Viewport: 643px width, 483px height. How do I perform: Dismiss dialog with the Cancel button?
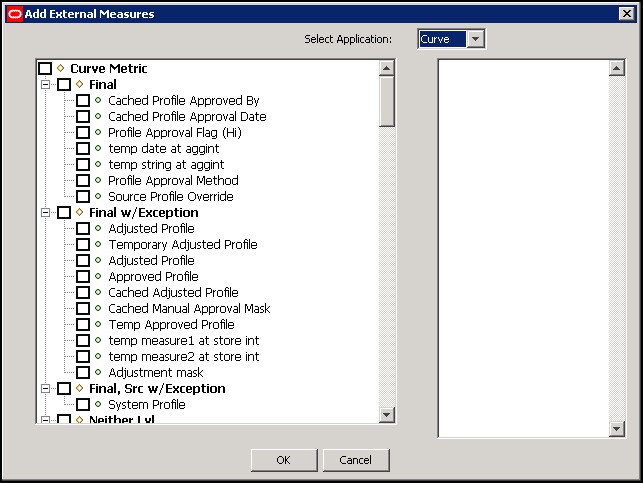click(356, 460)
